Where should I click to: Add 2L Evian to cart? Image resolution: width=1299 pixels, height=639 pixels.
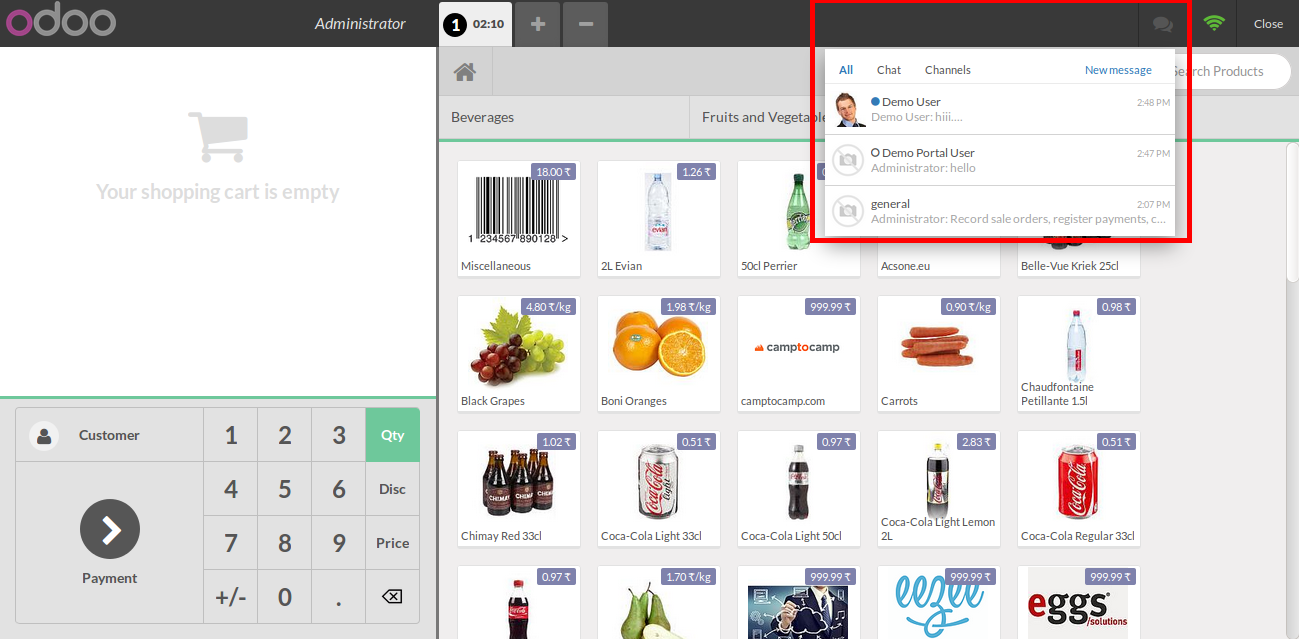pos(658,218)
